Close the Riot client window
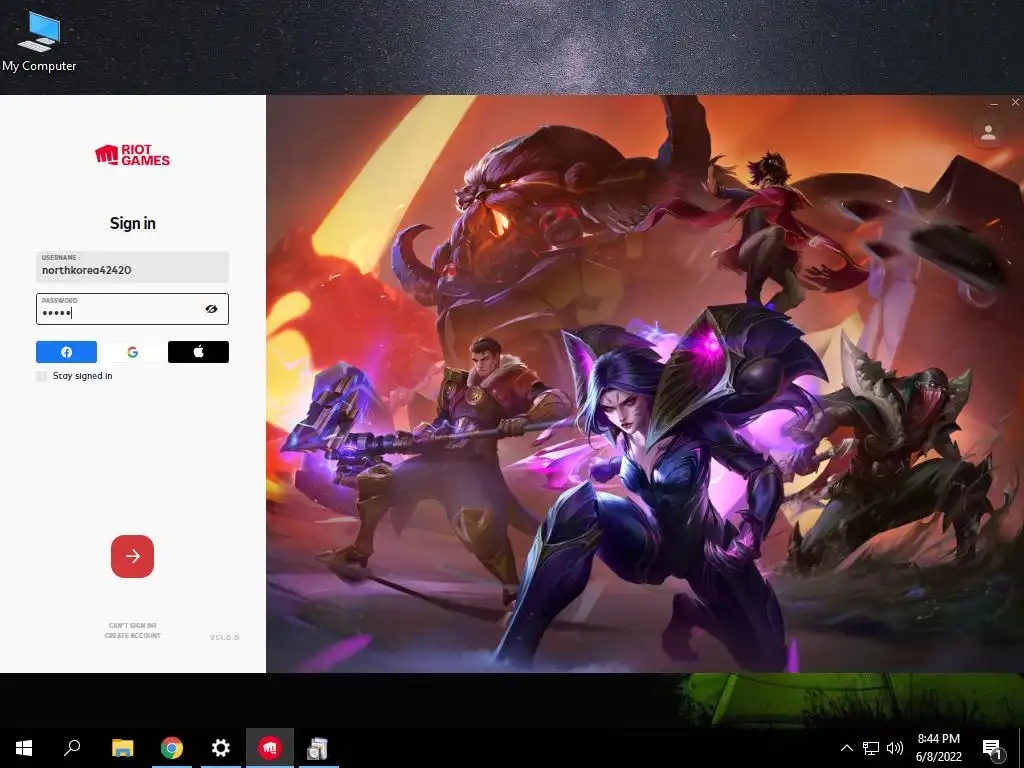 1015,103
